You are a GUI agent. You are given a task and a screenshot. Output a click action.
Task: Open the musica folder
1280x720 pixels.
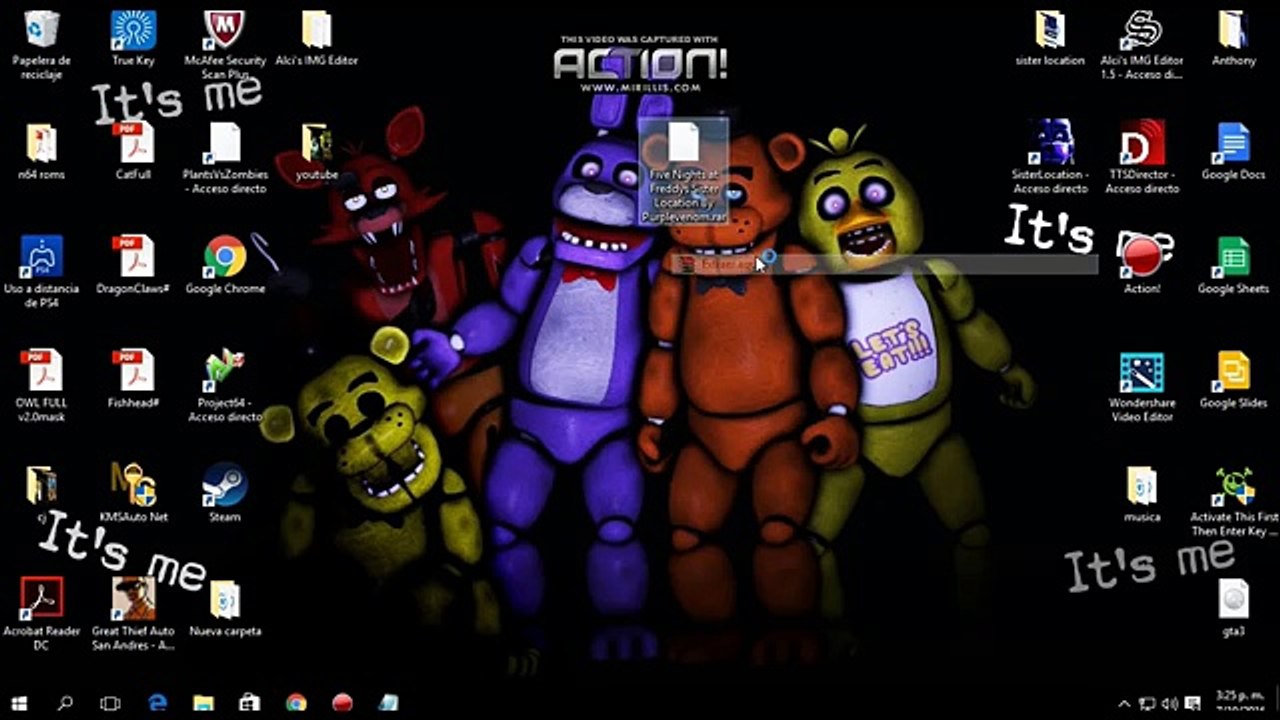click(x=1142, y=494)
